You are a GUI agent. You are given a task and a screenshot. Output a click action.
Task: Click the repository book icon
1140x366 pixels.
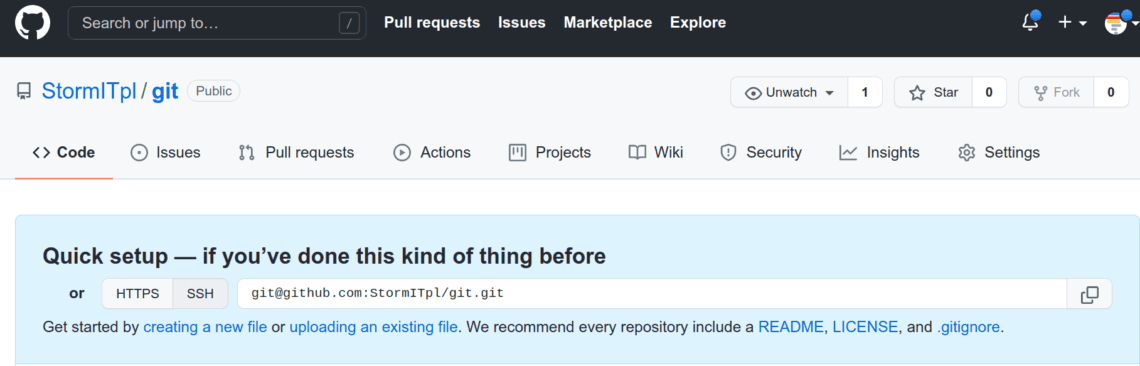(x=24, y=92)
